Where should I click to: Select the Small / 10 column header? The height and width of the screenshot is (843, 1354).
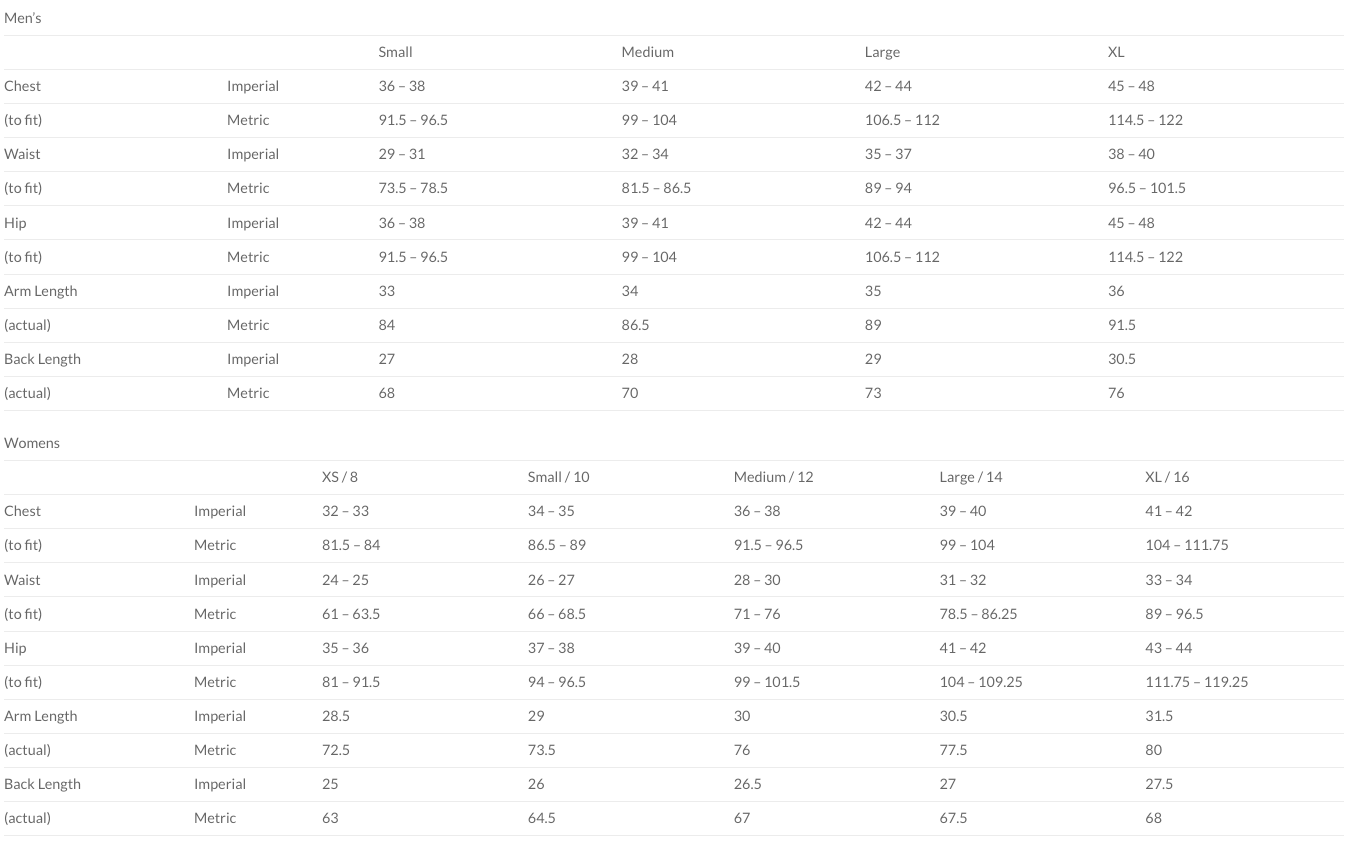(x=558, y=477)
